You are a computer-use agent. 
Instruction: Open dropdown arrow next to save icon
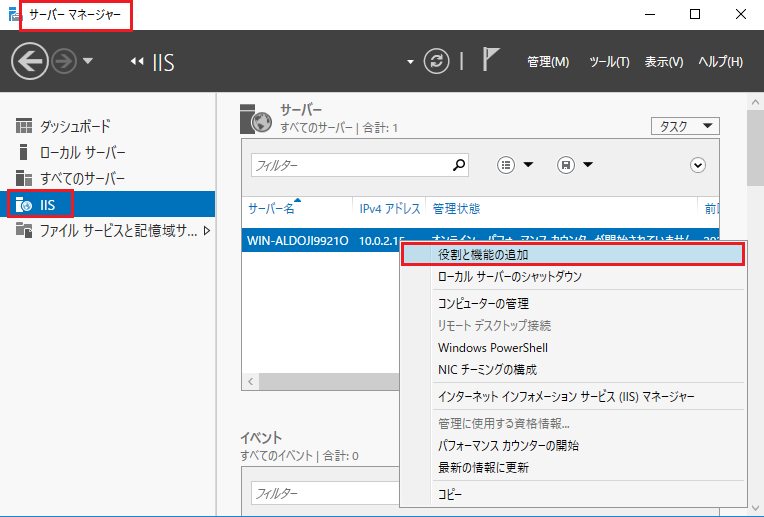point(588,165)
